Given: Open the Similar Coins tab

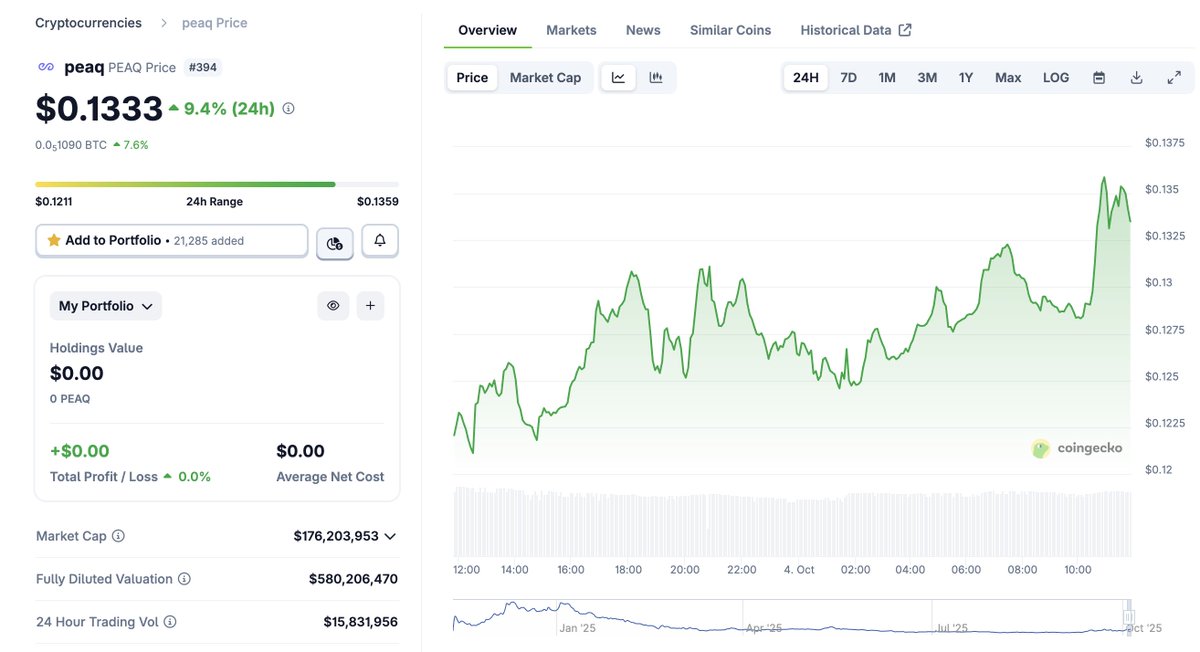Looking at the screenshot, I should [x=730, y=30].
